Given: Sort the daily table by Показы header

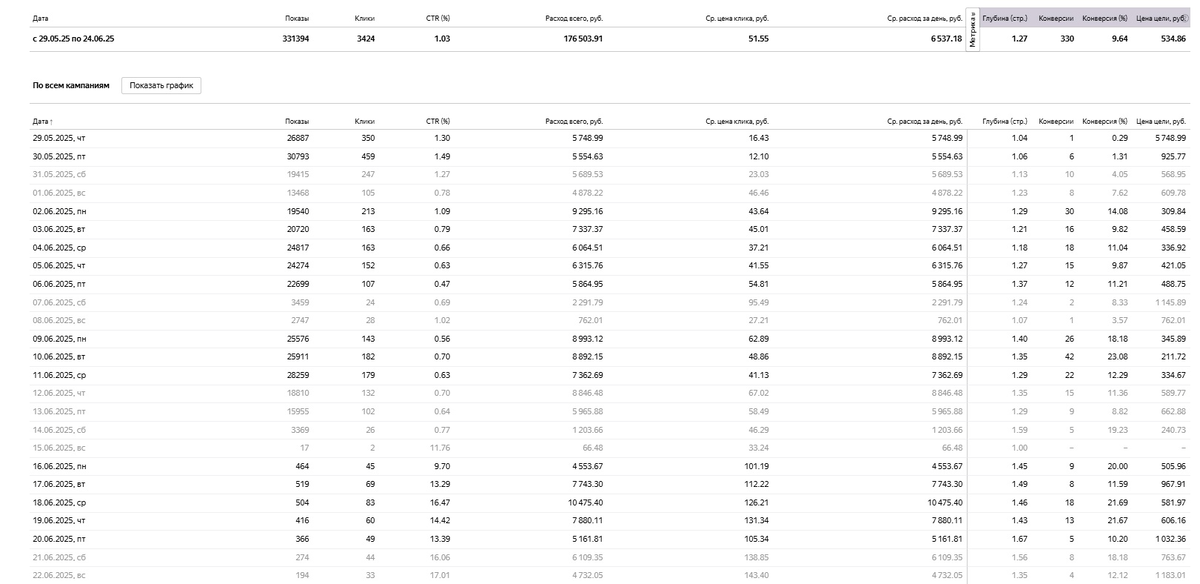Looking at the screenshot, I should coord(296,121).
